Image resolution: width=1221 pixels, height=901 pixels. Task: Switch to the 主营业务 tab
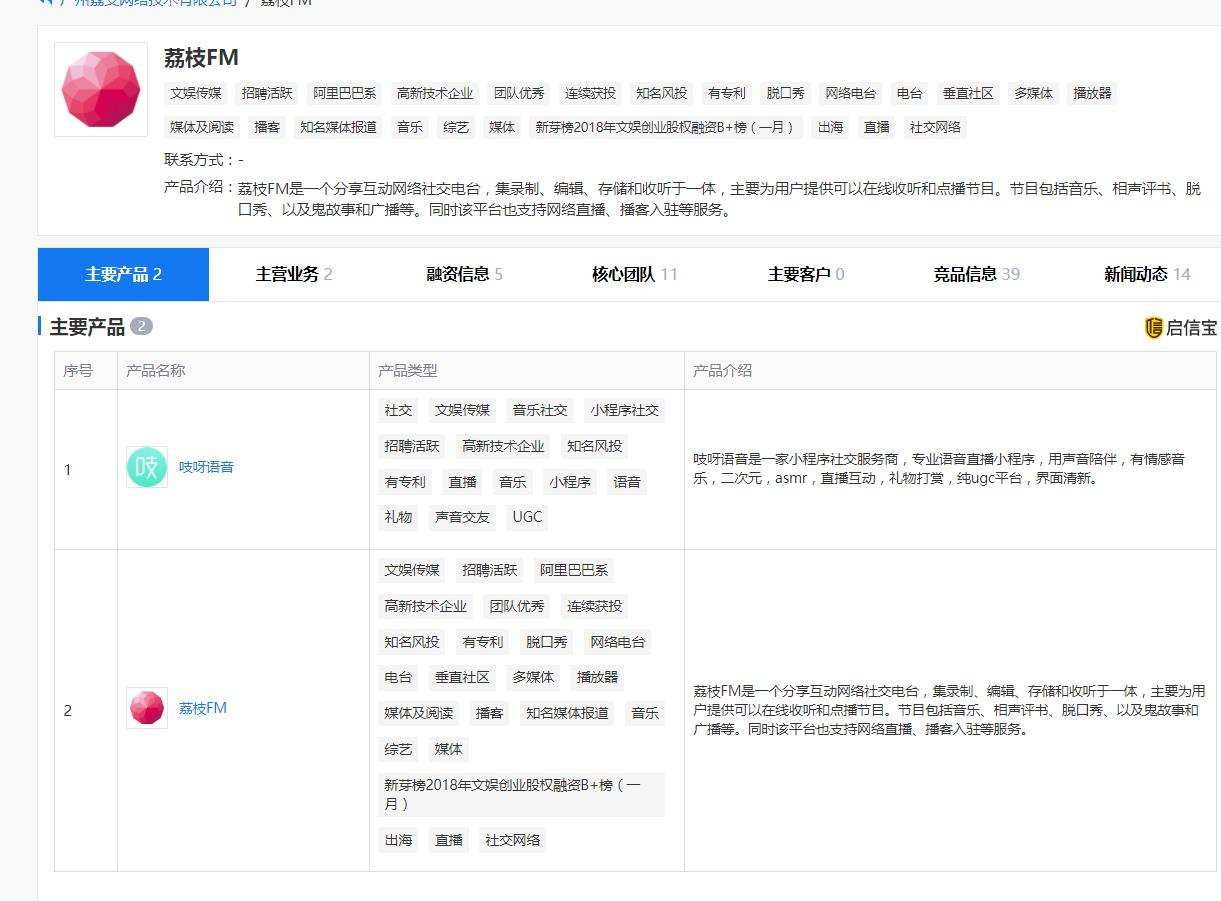click(x=291, y=274)
